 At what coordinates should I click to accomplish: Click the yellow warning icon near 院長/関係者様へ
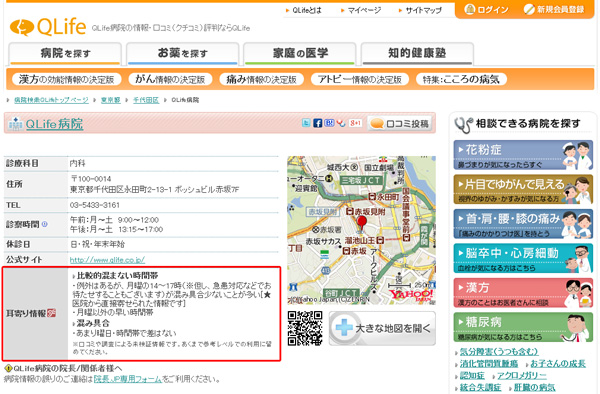pos(8,368)
